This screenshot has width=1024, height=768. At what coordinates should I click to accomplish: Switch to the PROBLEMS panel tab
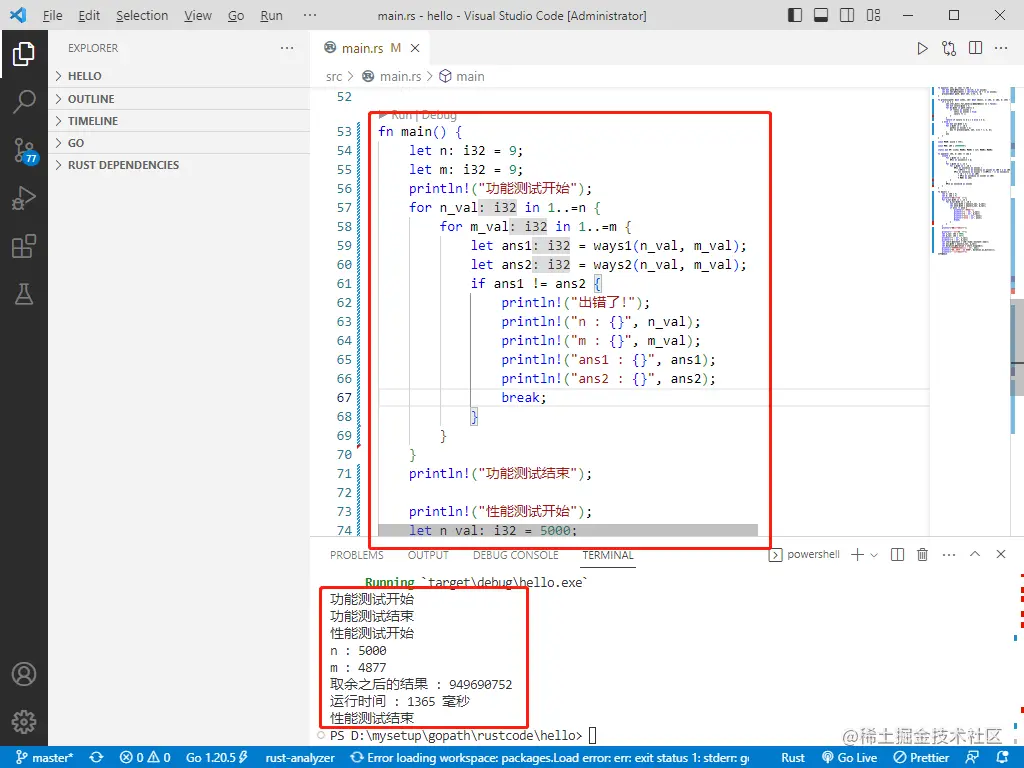(357, 555)
